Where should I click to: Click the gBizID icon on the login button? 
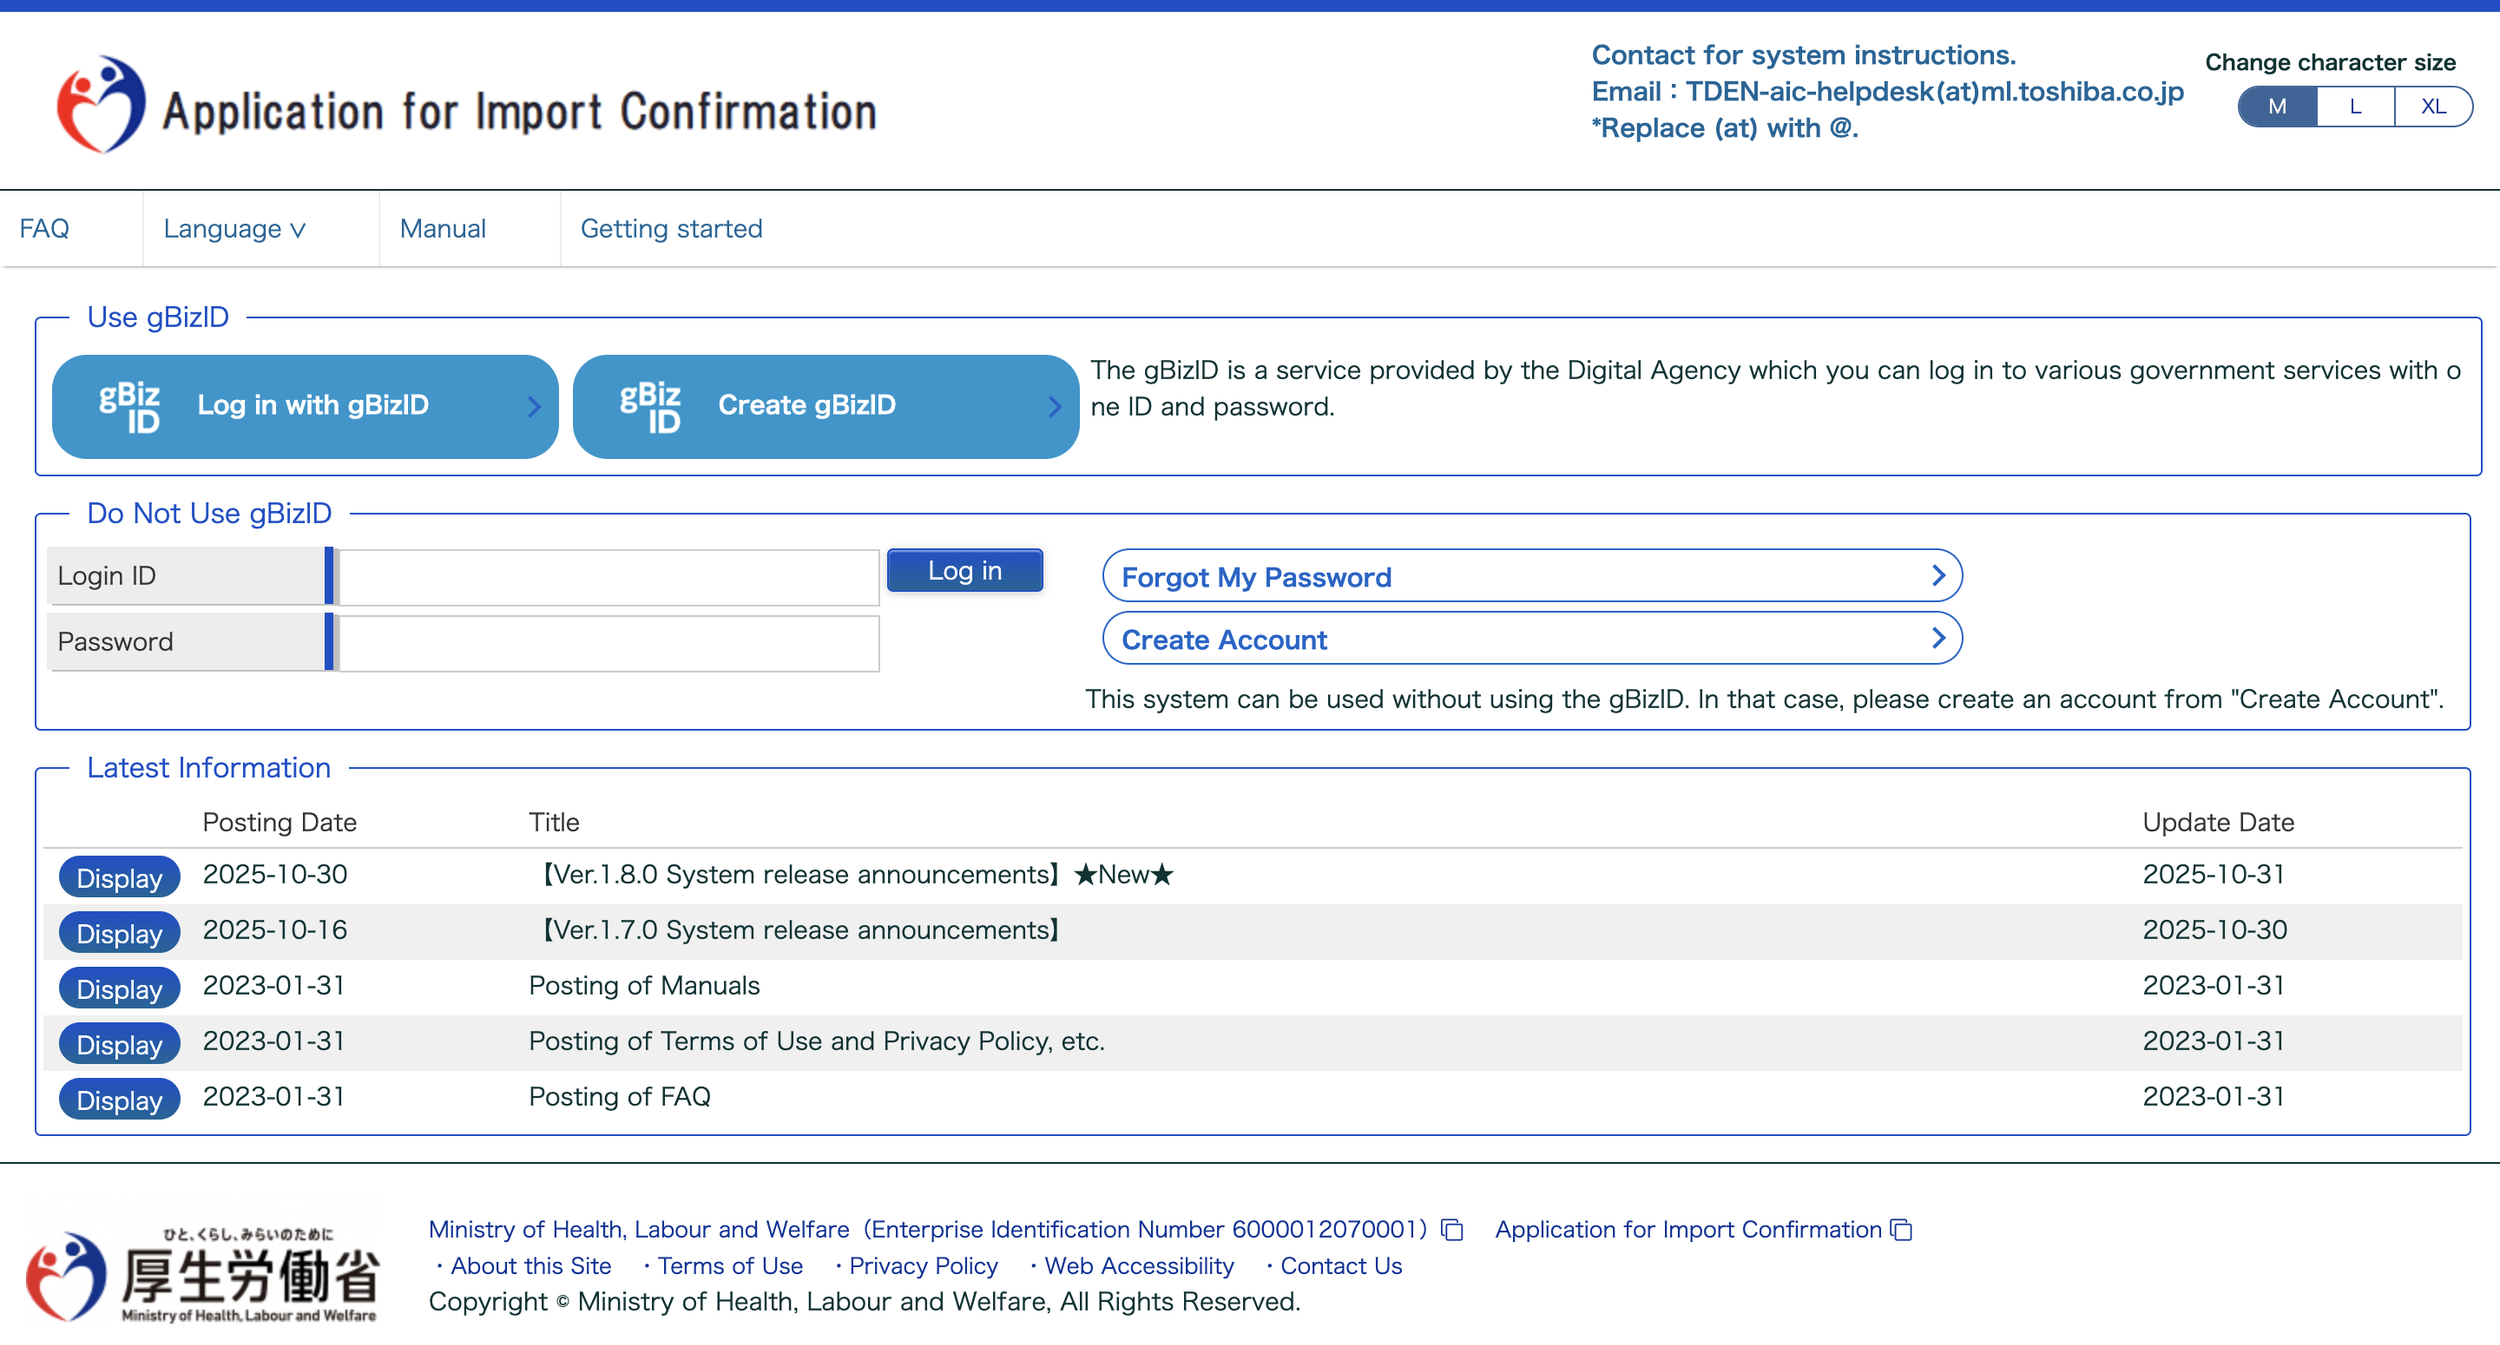tap(130, 407)
